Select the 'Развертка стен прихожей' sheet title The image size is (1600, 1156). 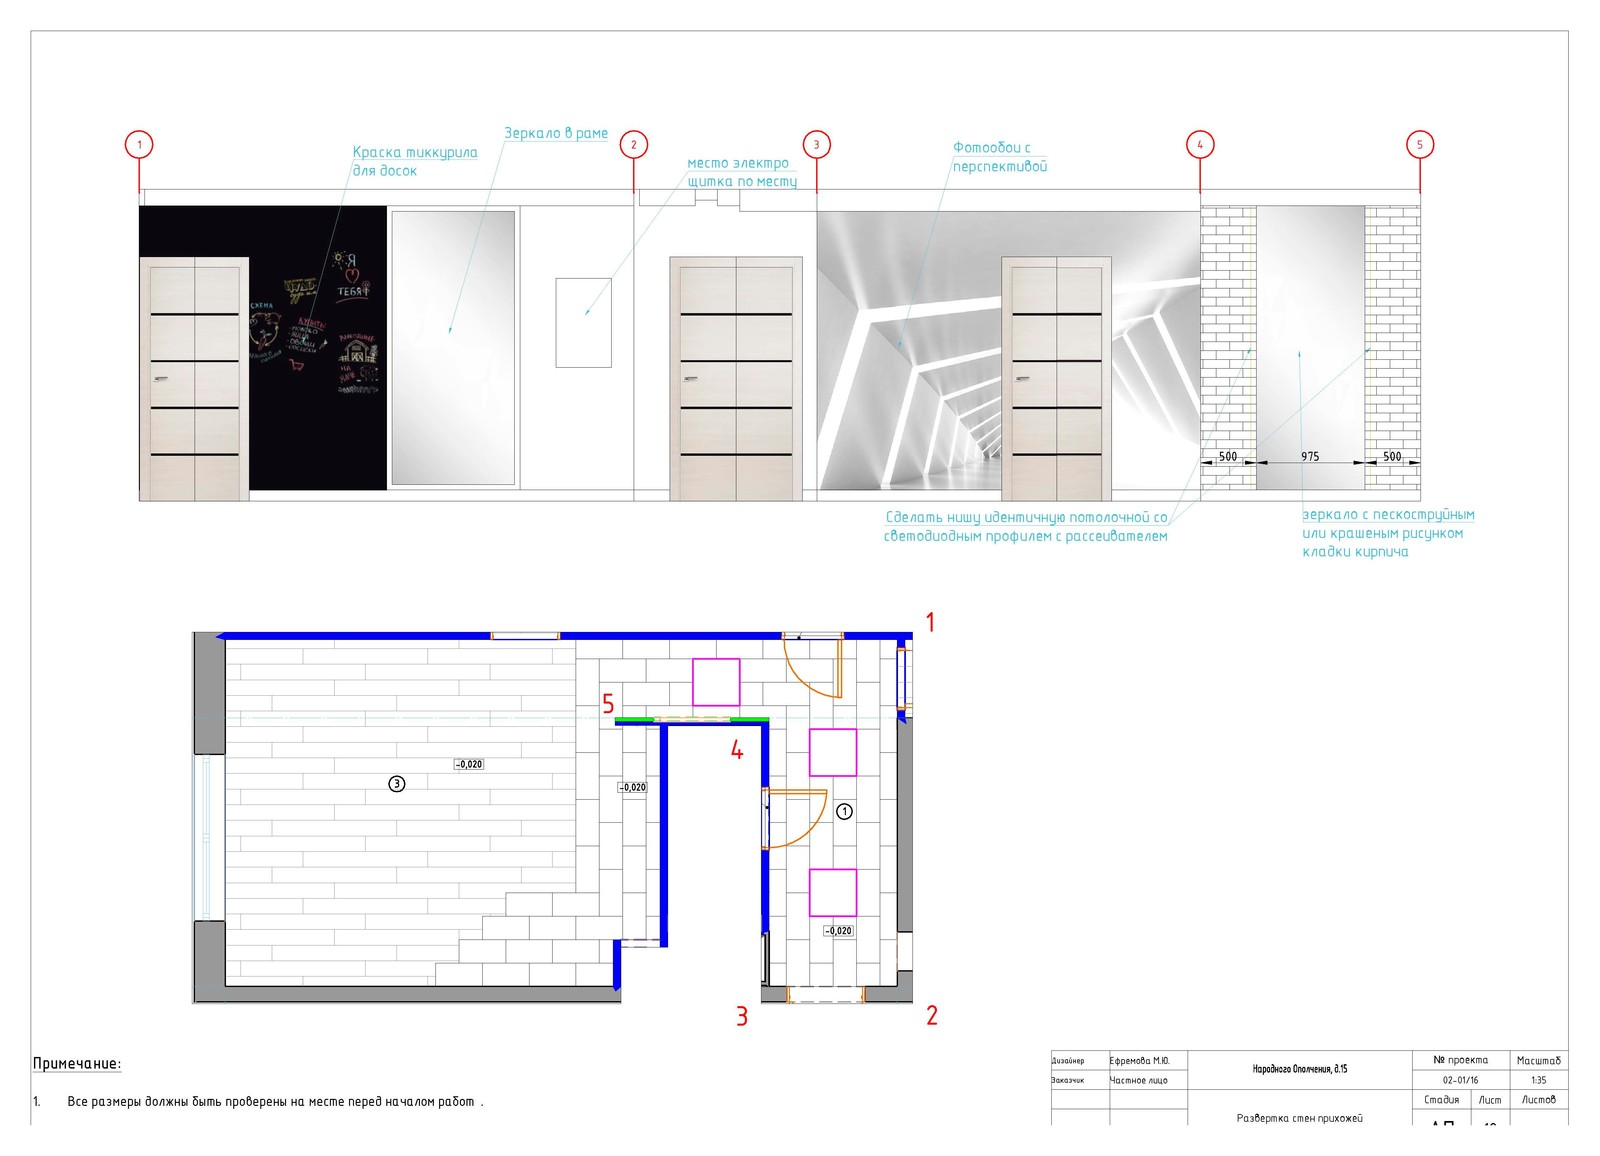point(1299,1118)
